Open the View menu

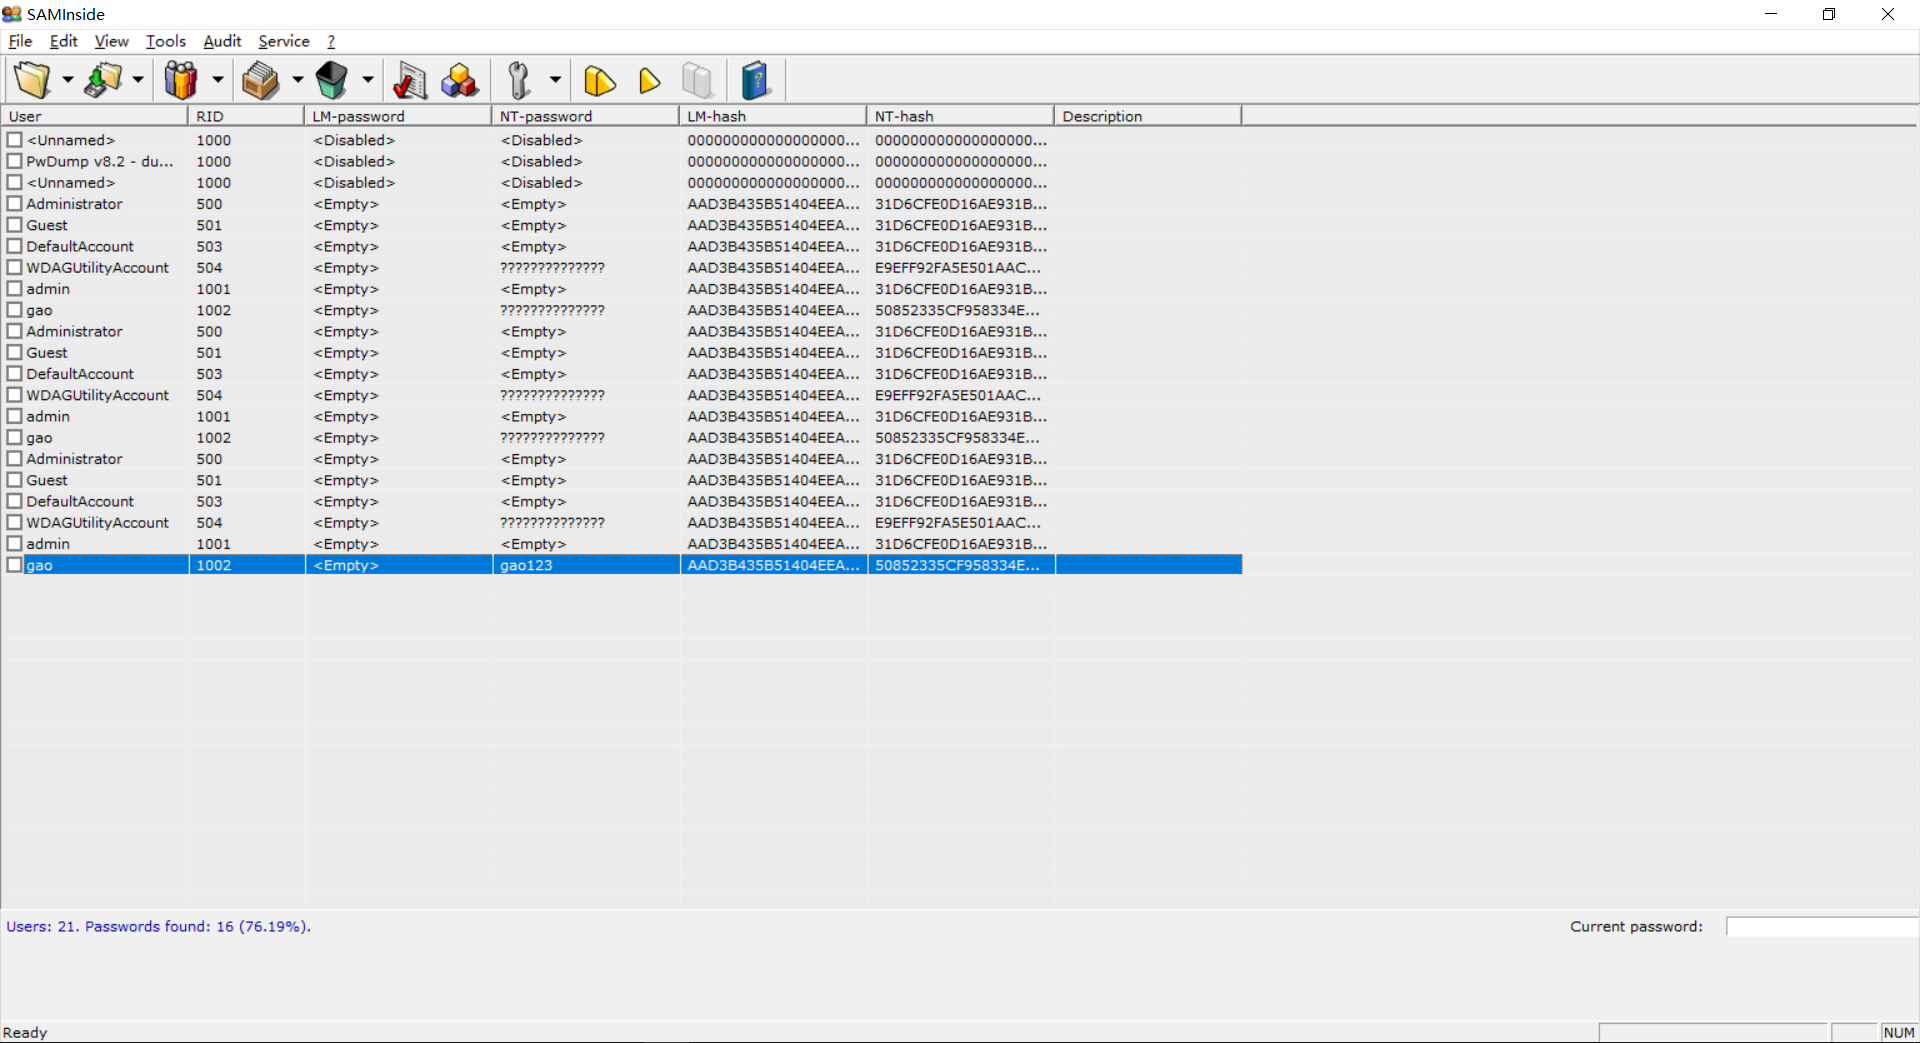111,41
